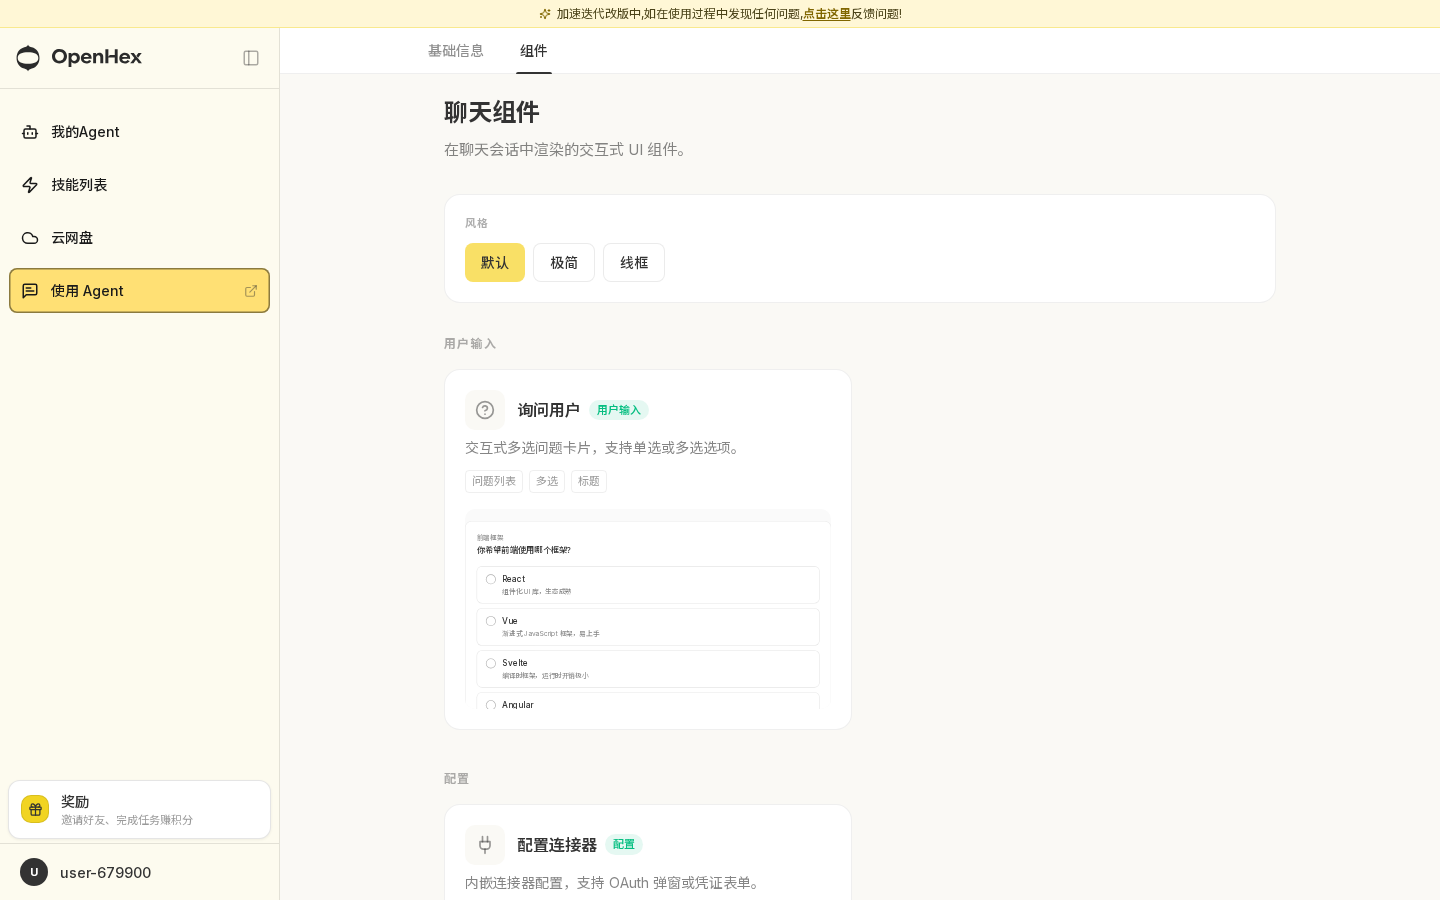Click the 风格 label
Viewport: 1440px width, 900px height.
[x=476, y=223]
